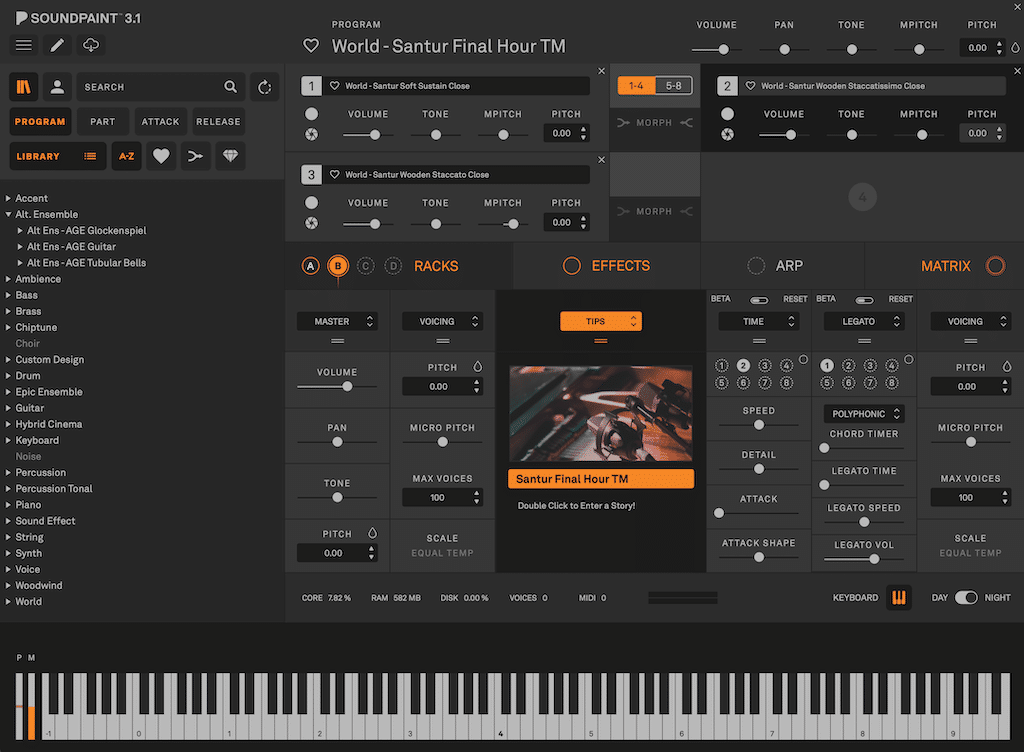Viewport: 1024px width, 752px height.
Task: Open the MASTER module dropdown
Action: [x=337, y=321]
